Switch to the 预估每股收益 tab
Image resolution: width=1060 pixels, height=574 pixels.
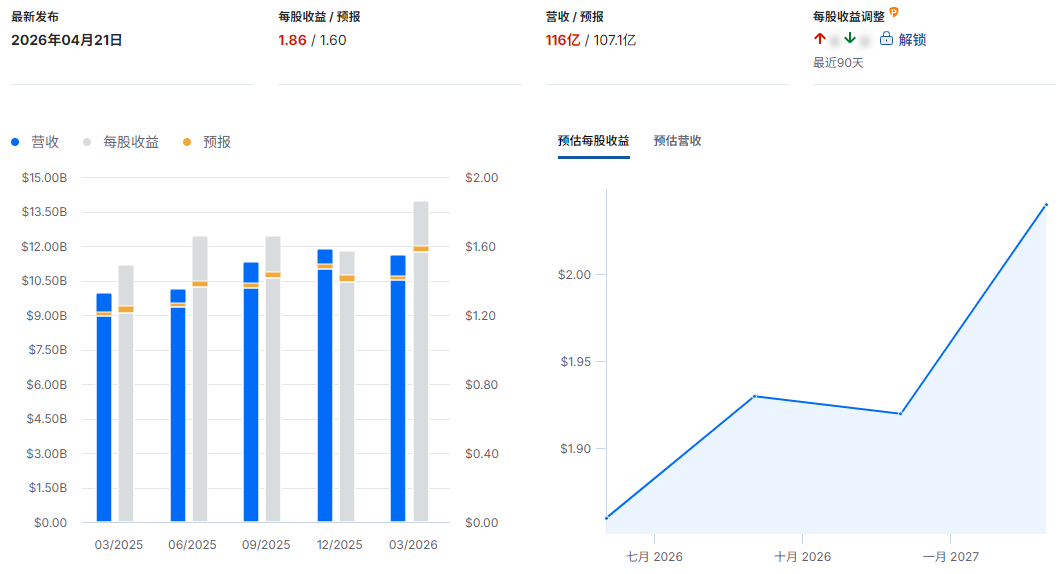point(594,141)
